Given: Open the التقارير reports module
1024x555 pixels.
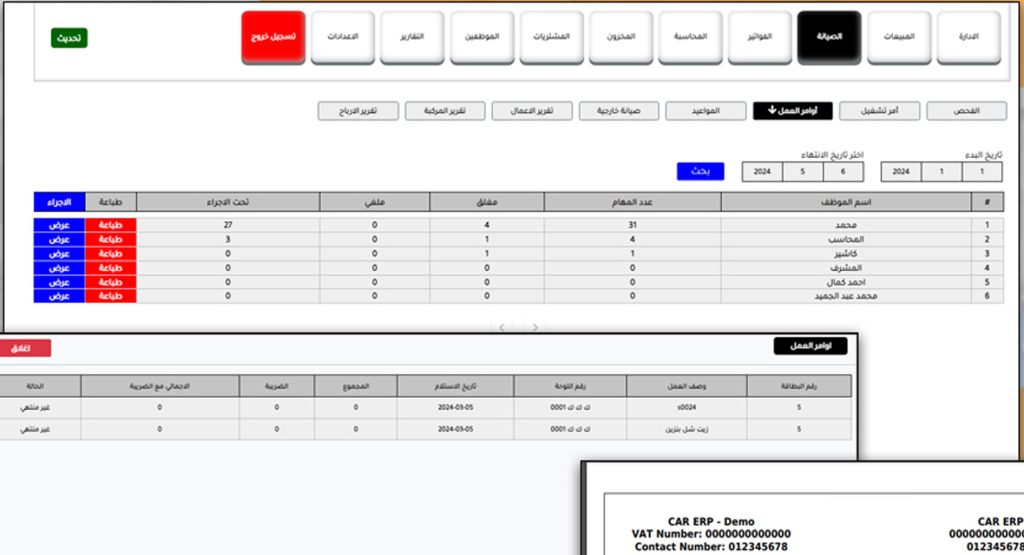Looking at the screenshot, I should 411,38.
